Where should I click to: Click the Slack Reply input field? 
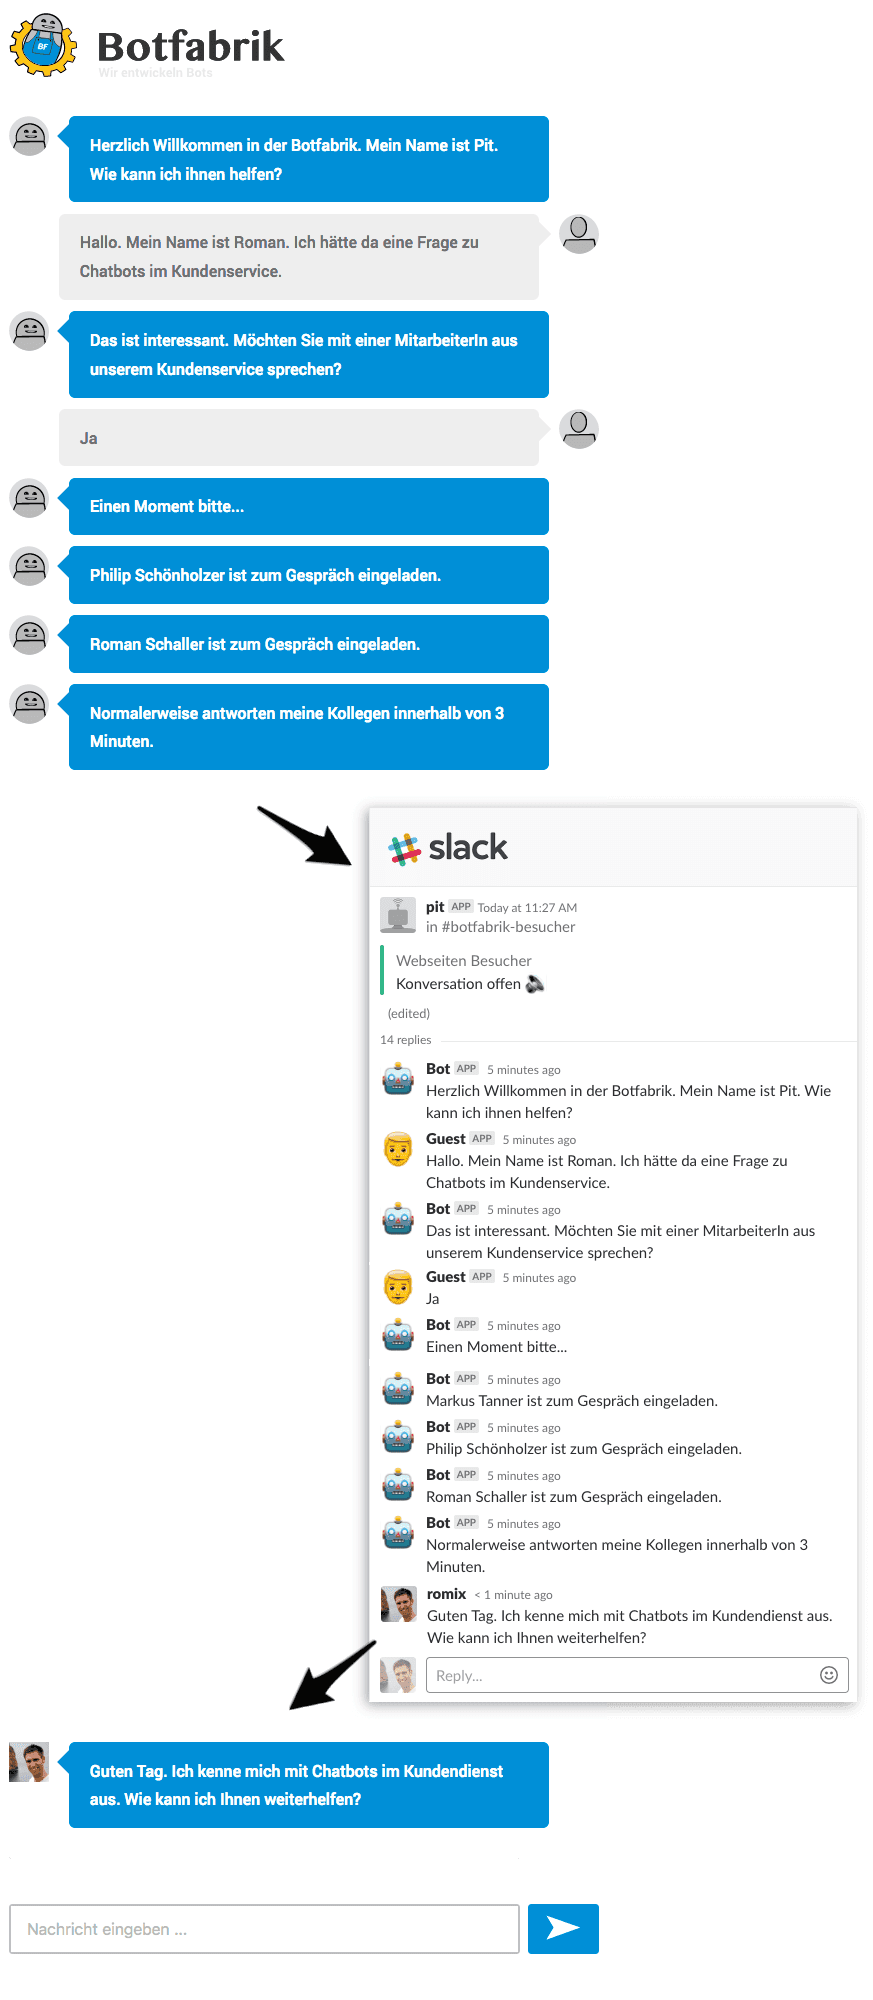[x=637, y=1675]
